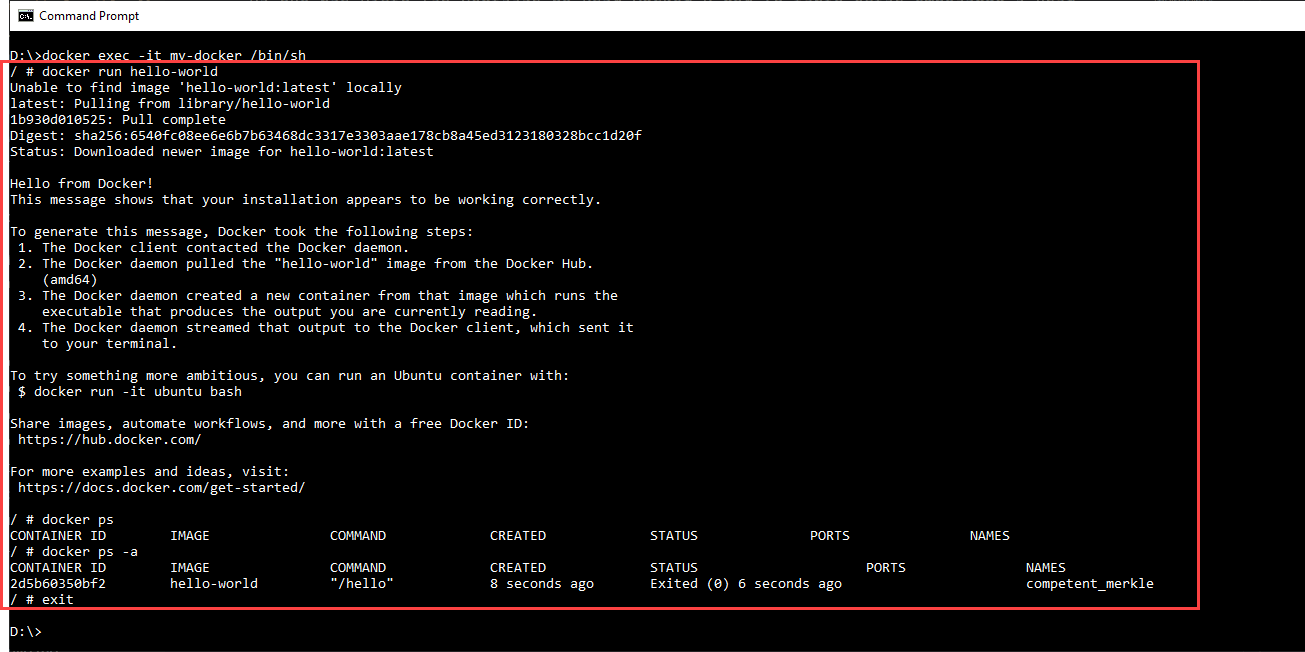
Task: Click the "1b930d010525: Pull complete" line
Action: (x=118, y=119)
